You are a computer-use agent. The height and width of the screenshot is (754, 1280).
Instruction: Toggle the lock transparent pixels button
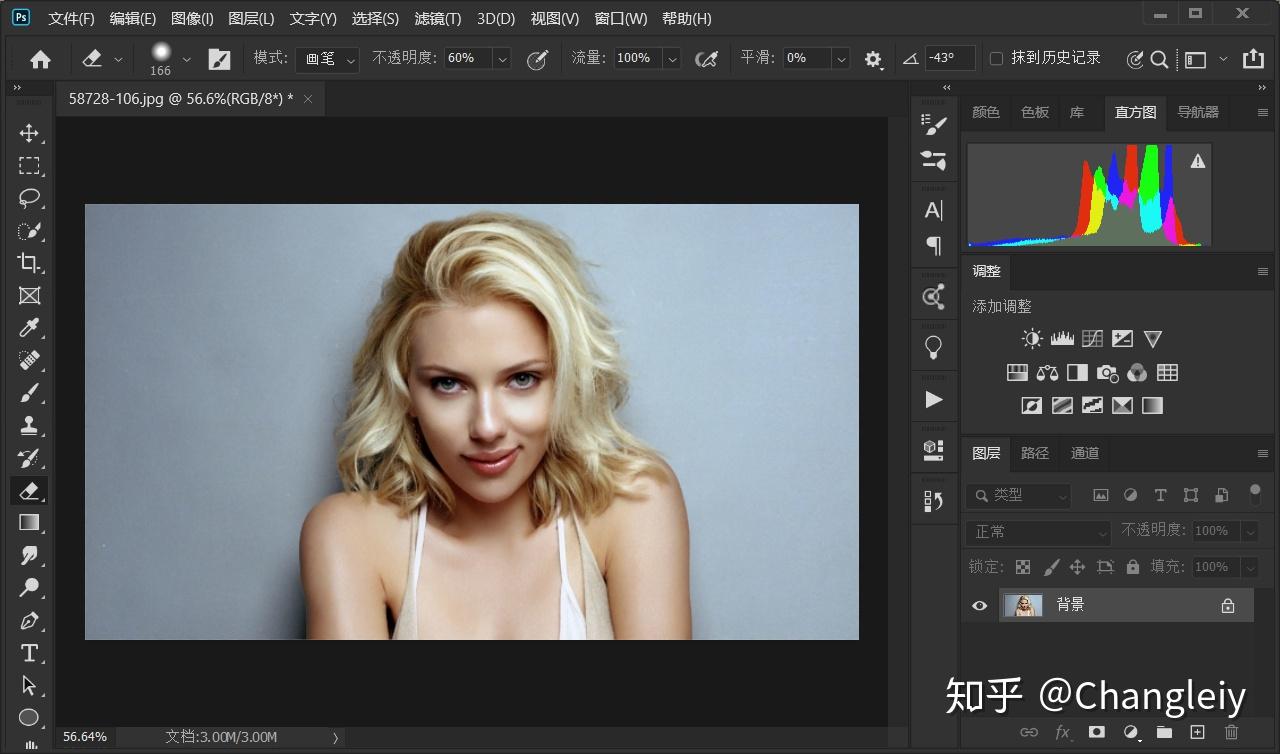(1023, 567)
